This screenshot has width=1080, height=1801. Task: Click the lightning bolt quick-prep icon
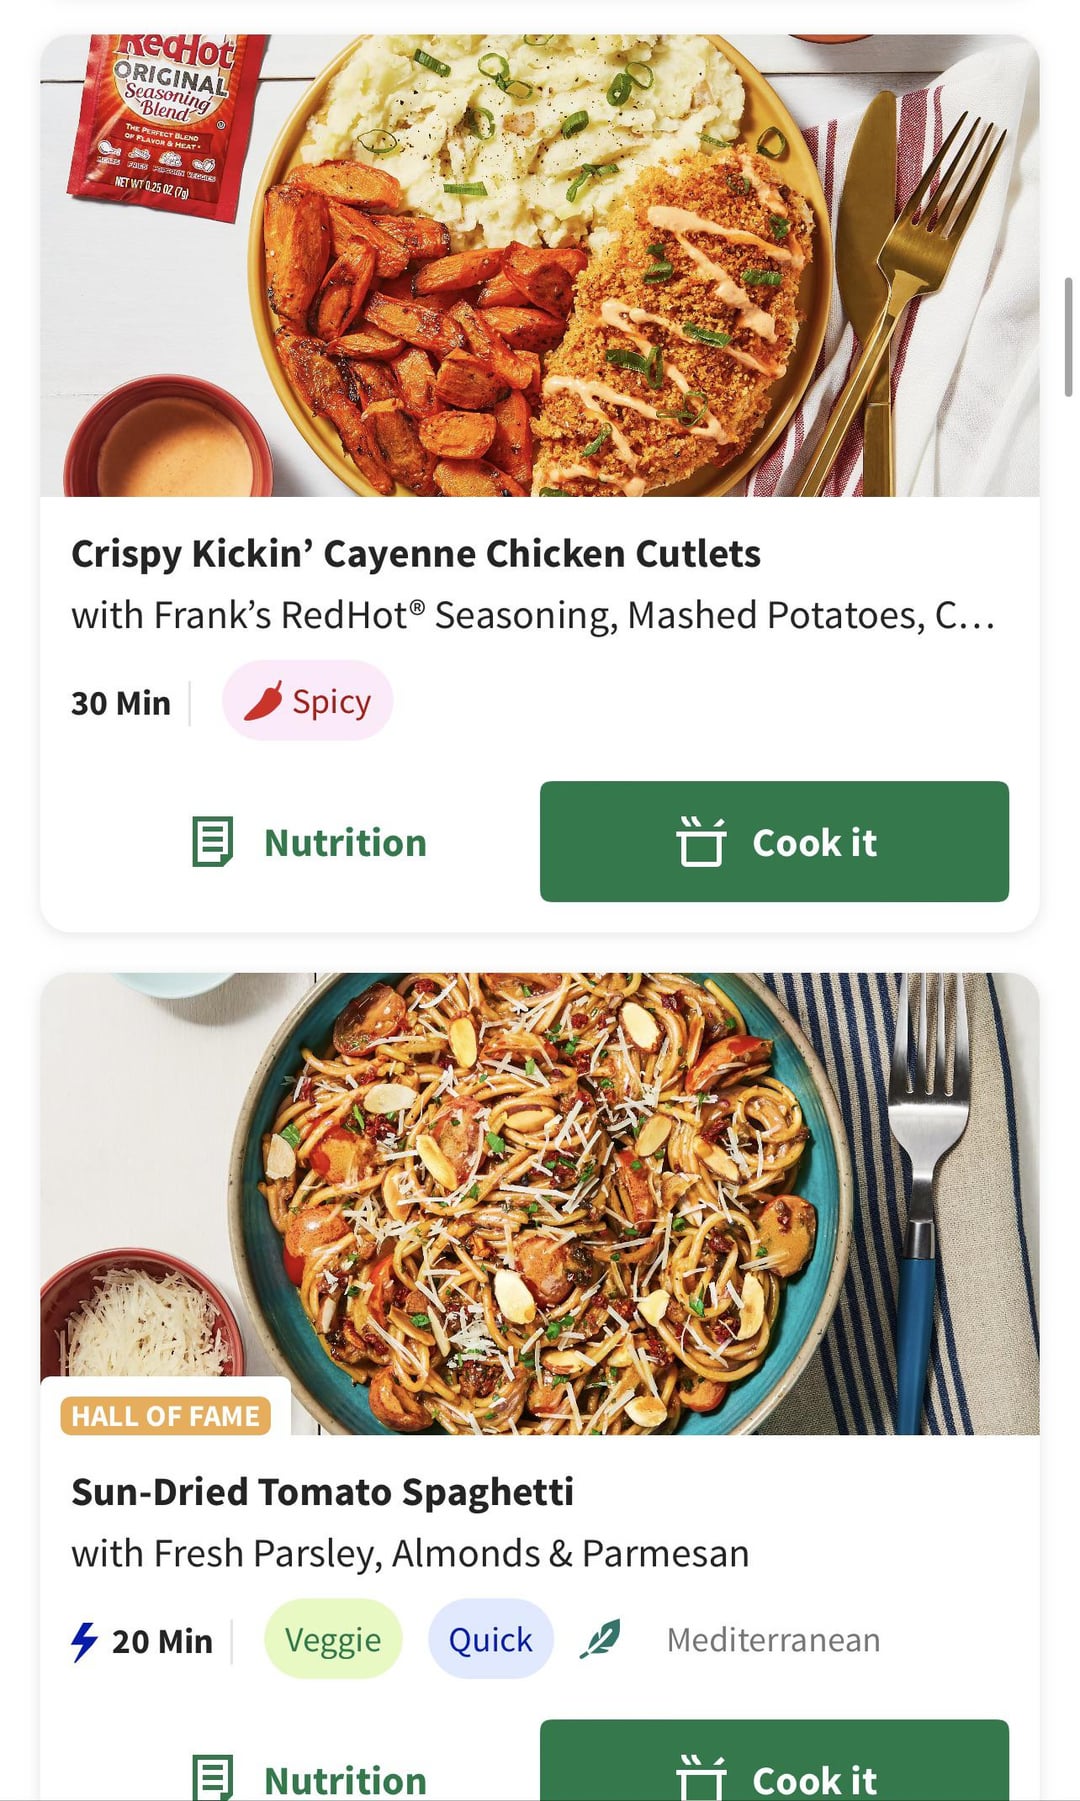click(x=84, y=1641)
